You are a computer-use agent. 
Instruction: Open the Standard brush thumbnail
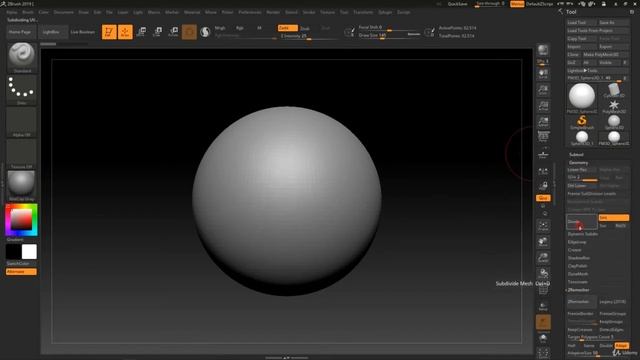(x=21, y=56)
